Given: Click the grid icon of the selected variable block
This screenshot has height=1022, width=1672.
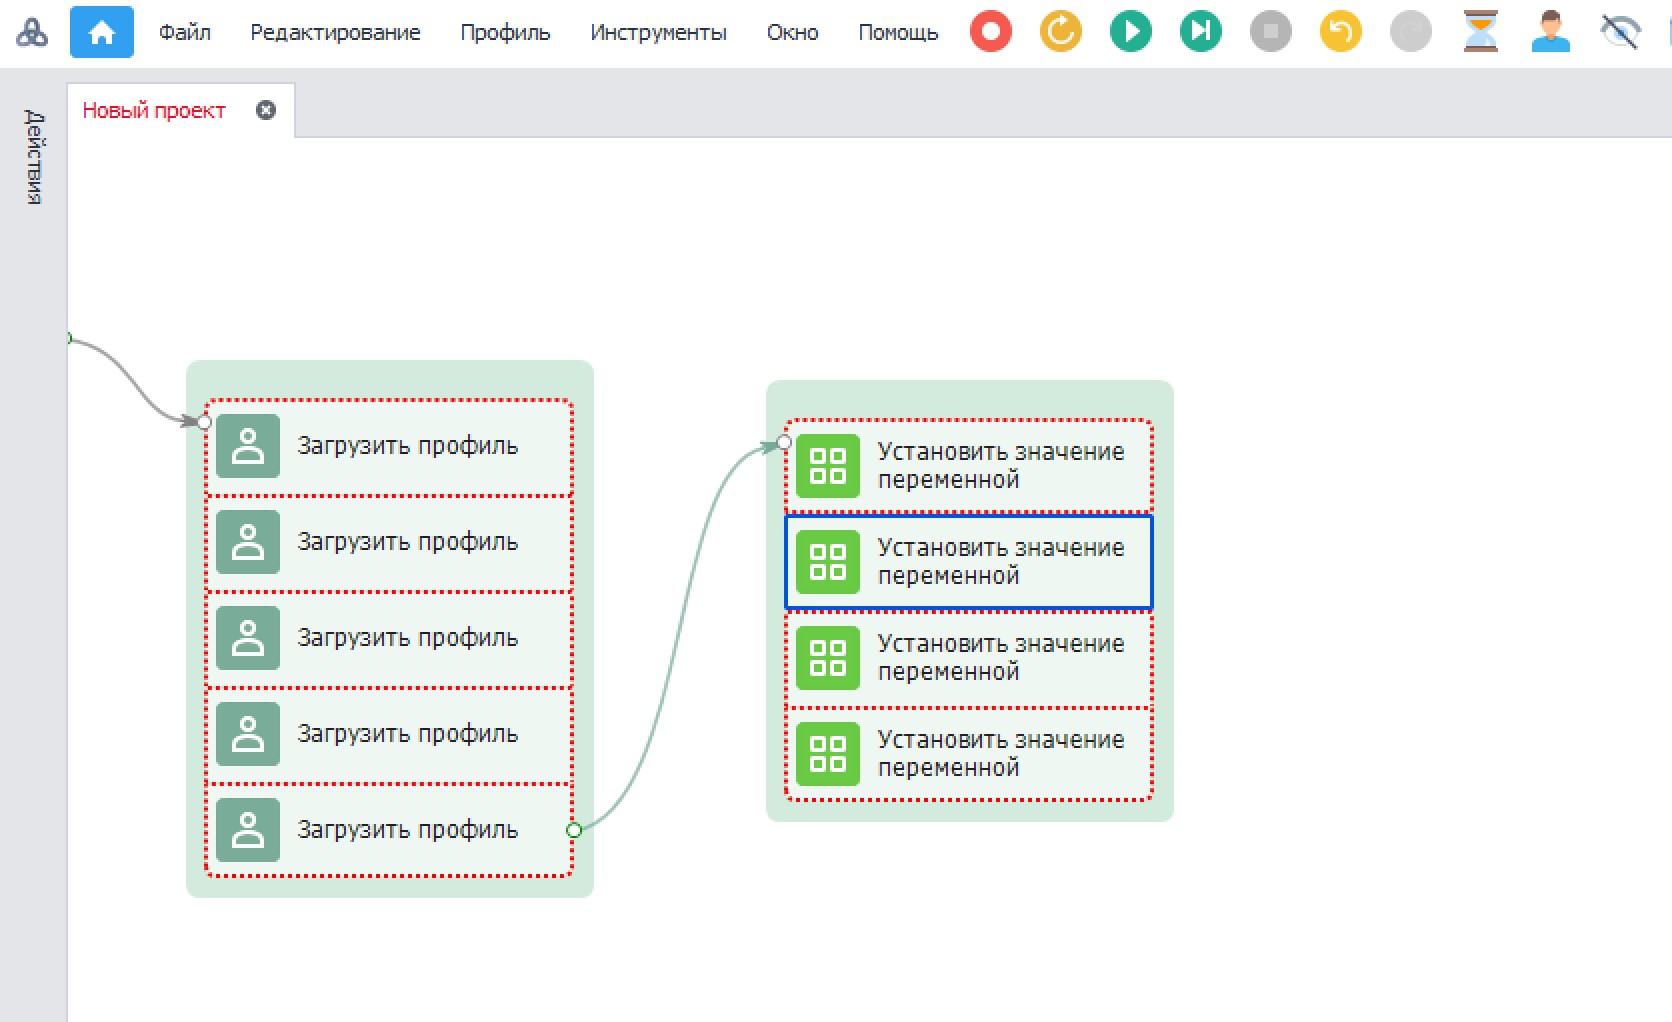Looking at the screenshot, I should (x=828, y=562).
